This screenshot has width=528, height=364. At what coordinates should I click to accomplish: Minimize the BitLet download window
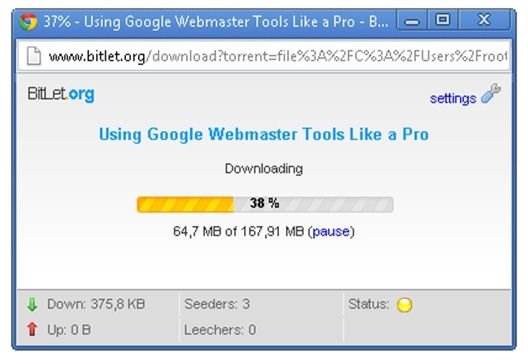click(x=412, y=20)
